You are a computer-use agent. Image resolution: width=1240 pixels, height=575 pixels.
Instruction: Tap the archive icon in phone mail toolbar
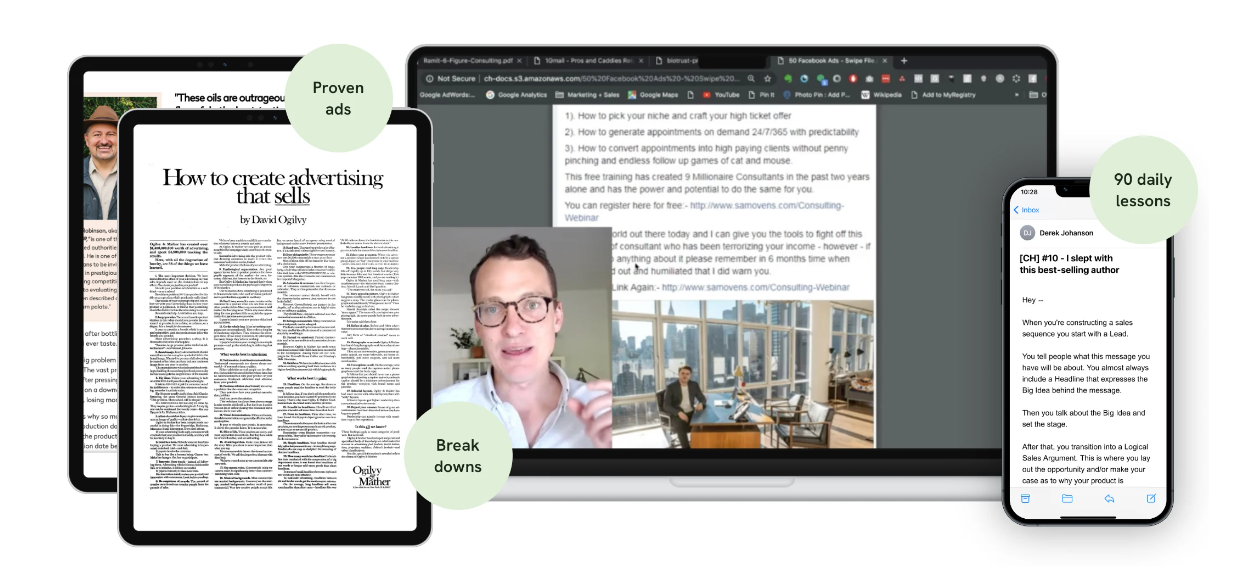click(1025, 498)
